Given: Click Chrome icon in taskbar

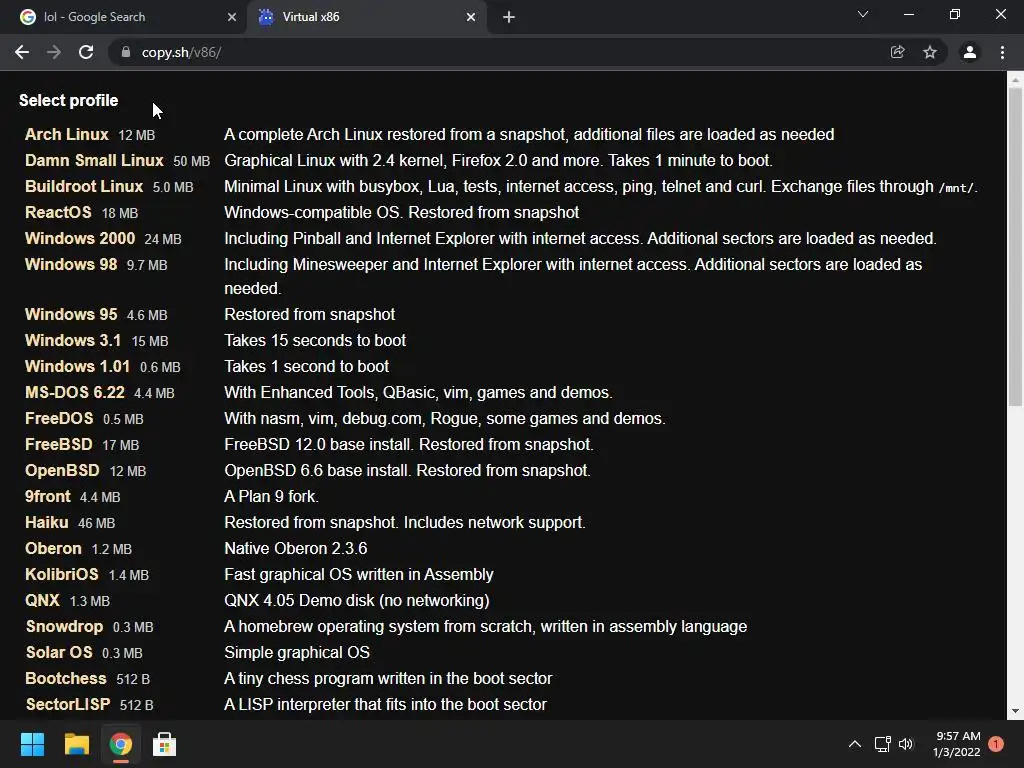Looking at the screenshot, I should pos(121,744).
